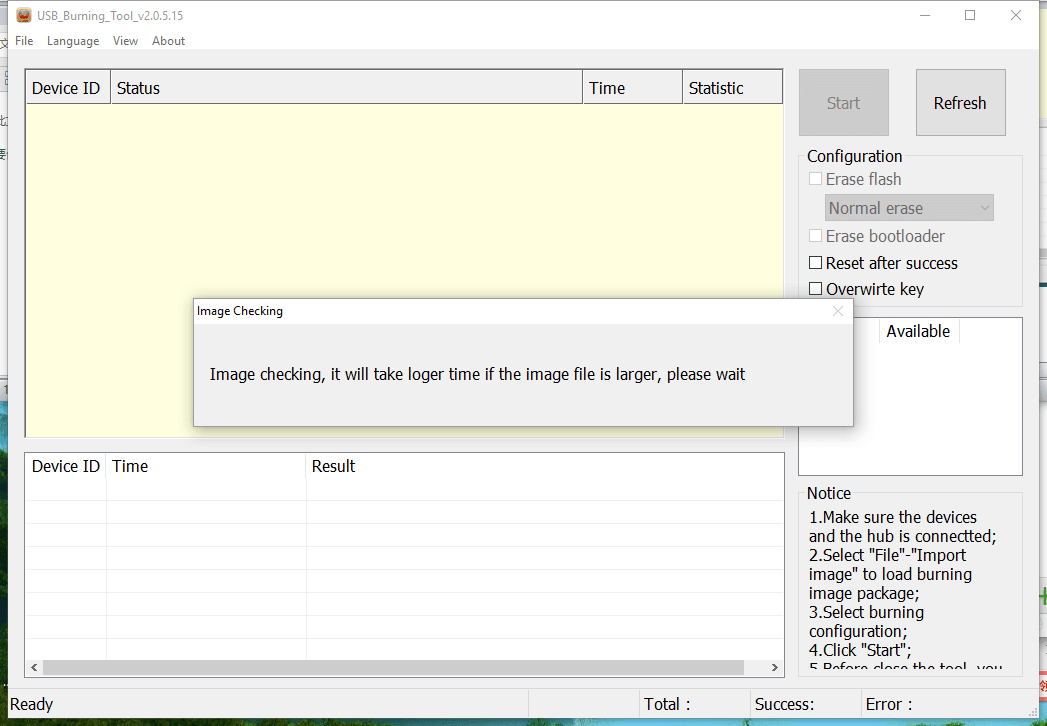Click the Status column header

tap(347, 87)
